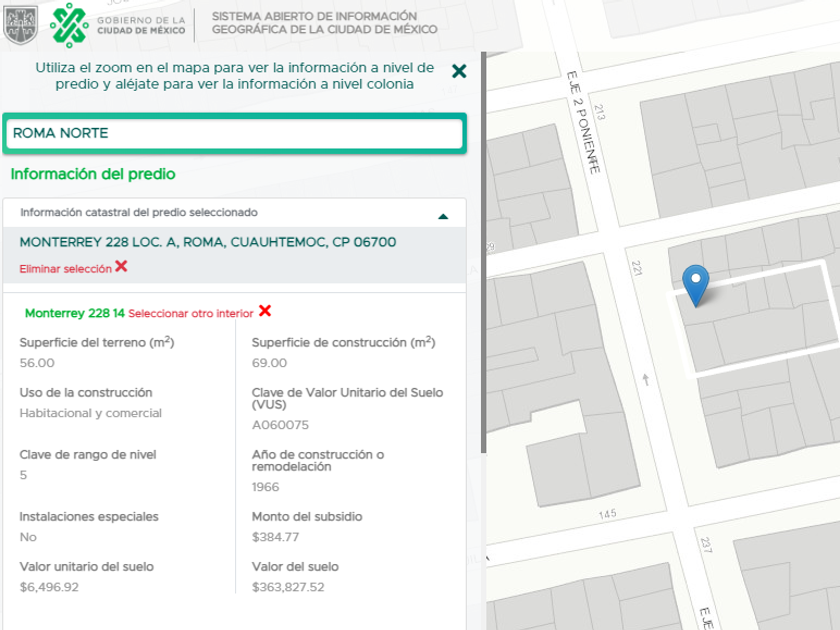
Task: Click the ROMA NORTE search field
Action: pyautogui.click(x=235, y=133)
